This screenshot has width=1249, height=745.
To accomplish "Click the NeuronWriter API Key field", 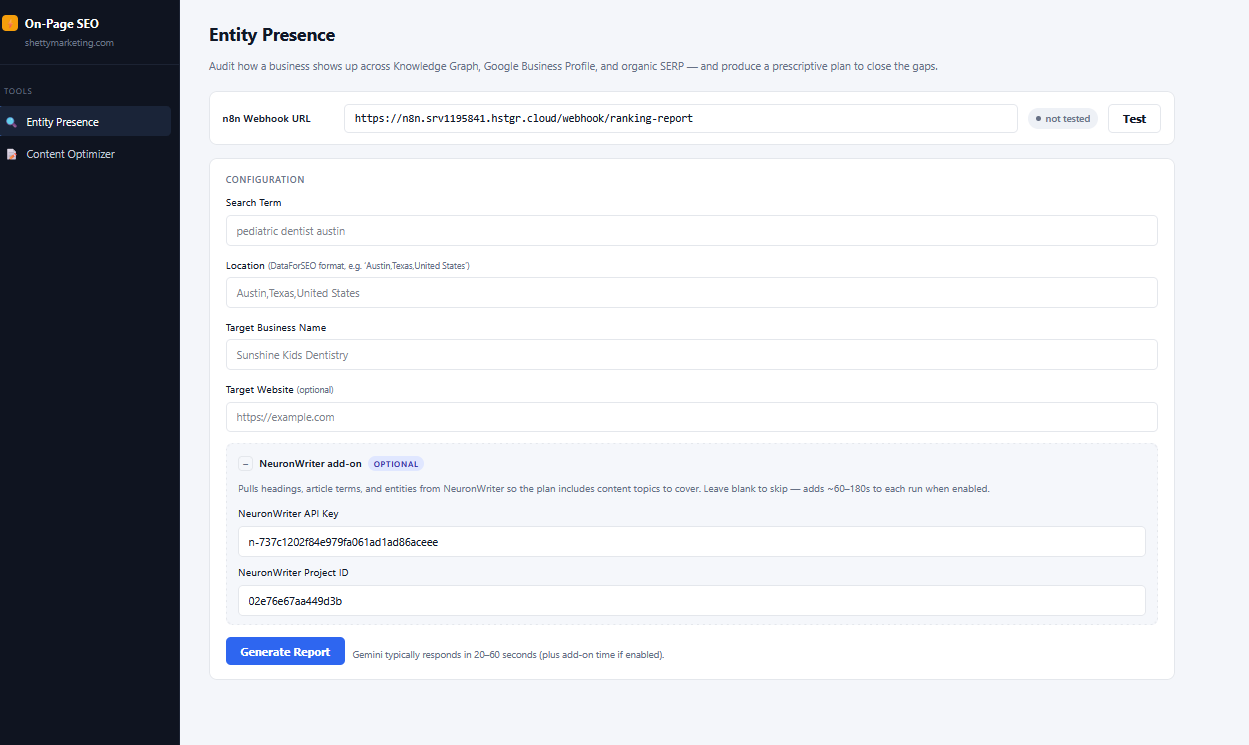I will pos(691,541).
